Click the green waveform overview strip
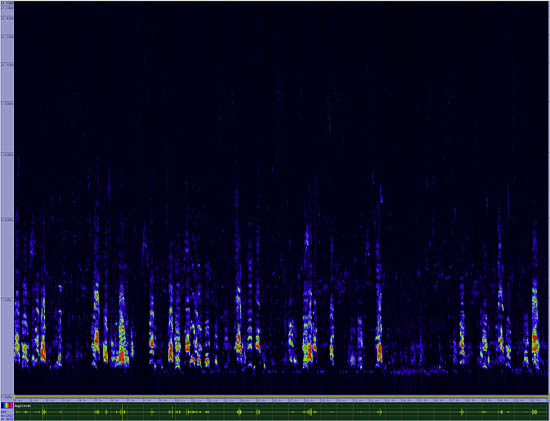 click(281, 412)
